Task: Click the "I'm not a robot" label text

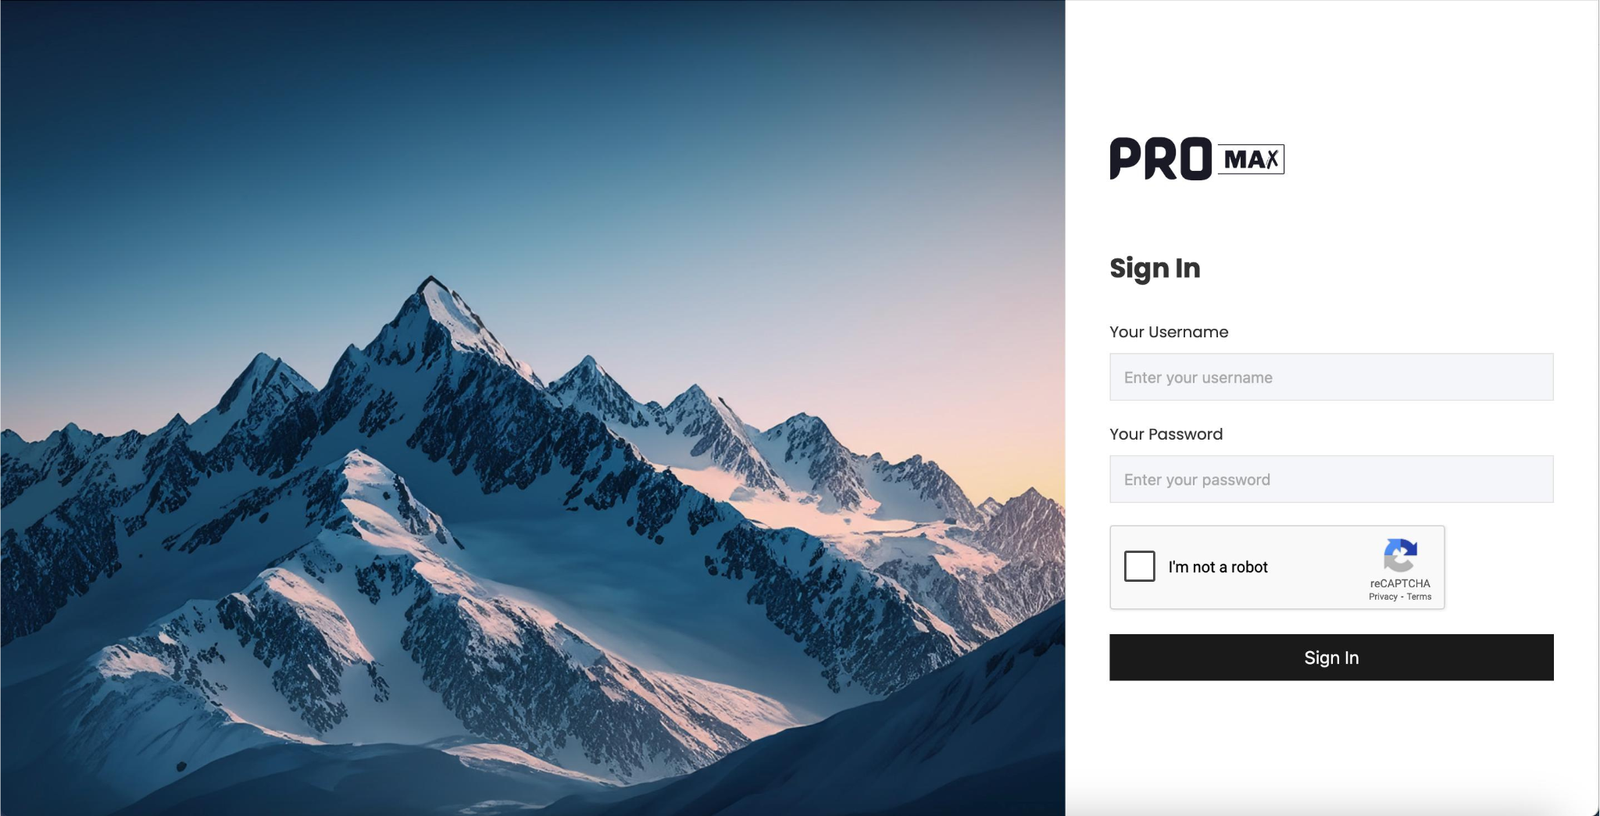Action: (1217, 567)
